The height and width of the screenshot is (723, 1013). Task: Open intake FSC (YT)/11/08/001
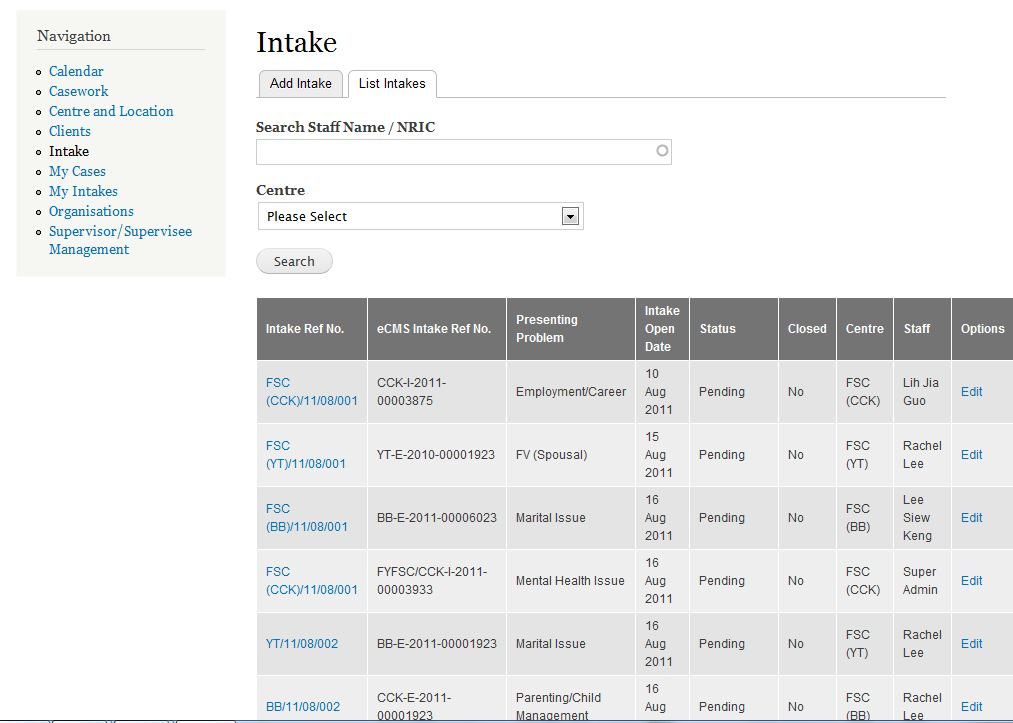pos(306,455)
